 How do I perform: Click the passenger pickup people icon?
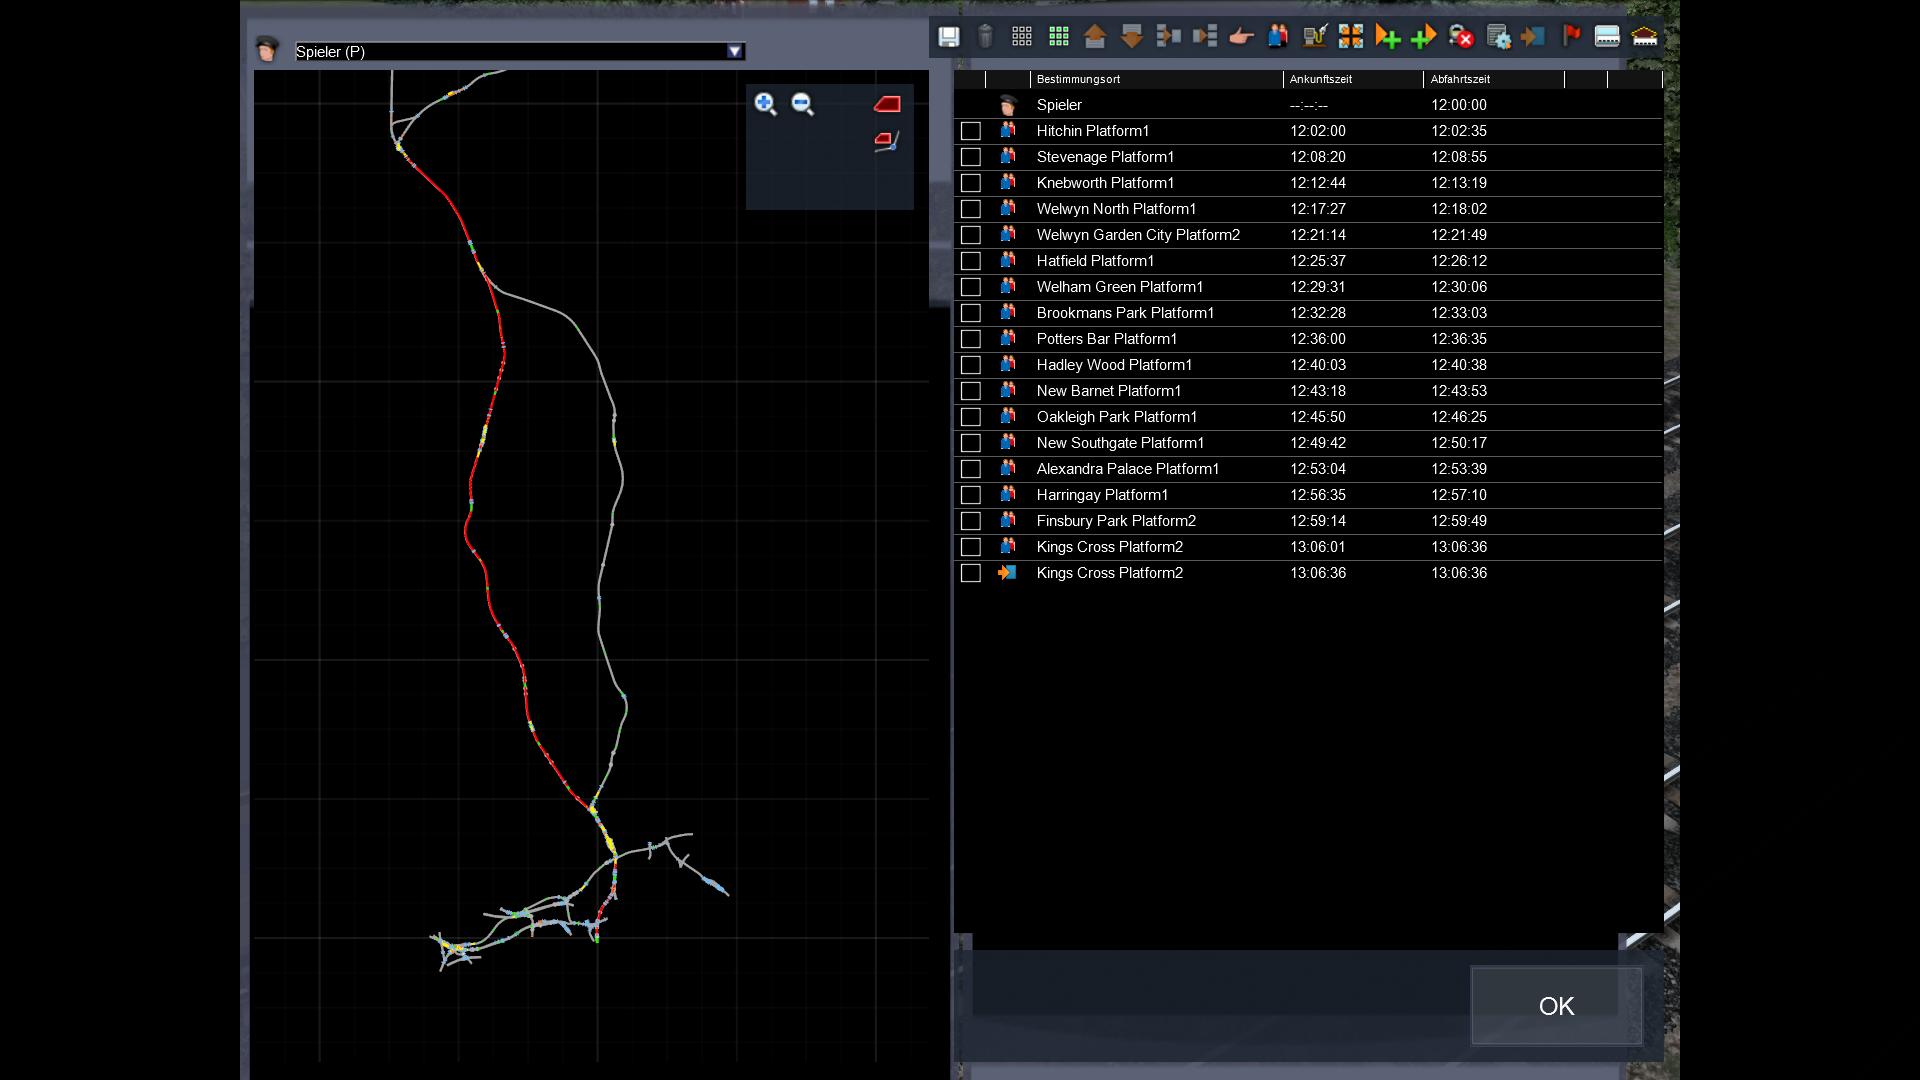coord(1278,37)
